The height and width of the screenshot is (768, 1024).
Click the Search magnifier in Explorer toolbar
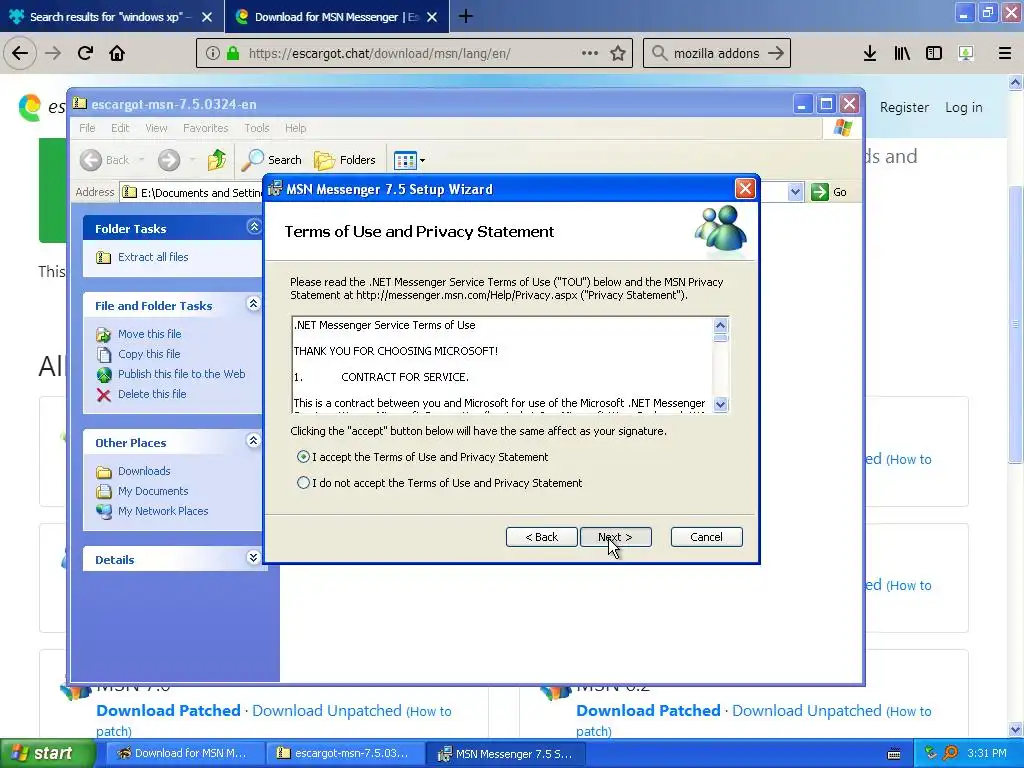252,160
